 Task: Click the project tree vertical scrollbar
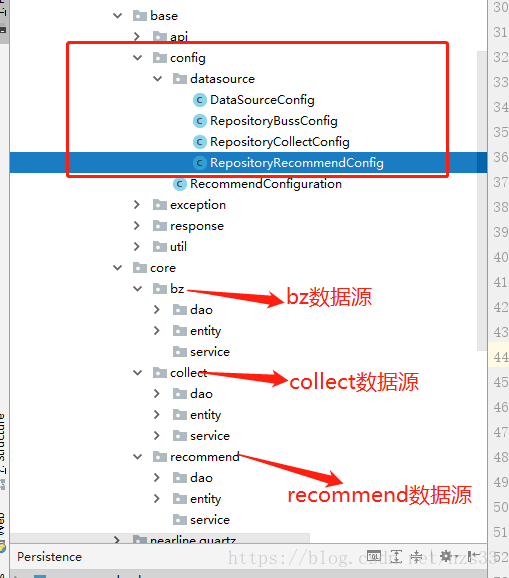482,201
